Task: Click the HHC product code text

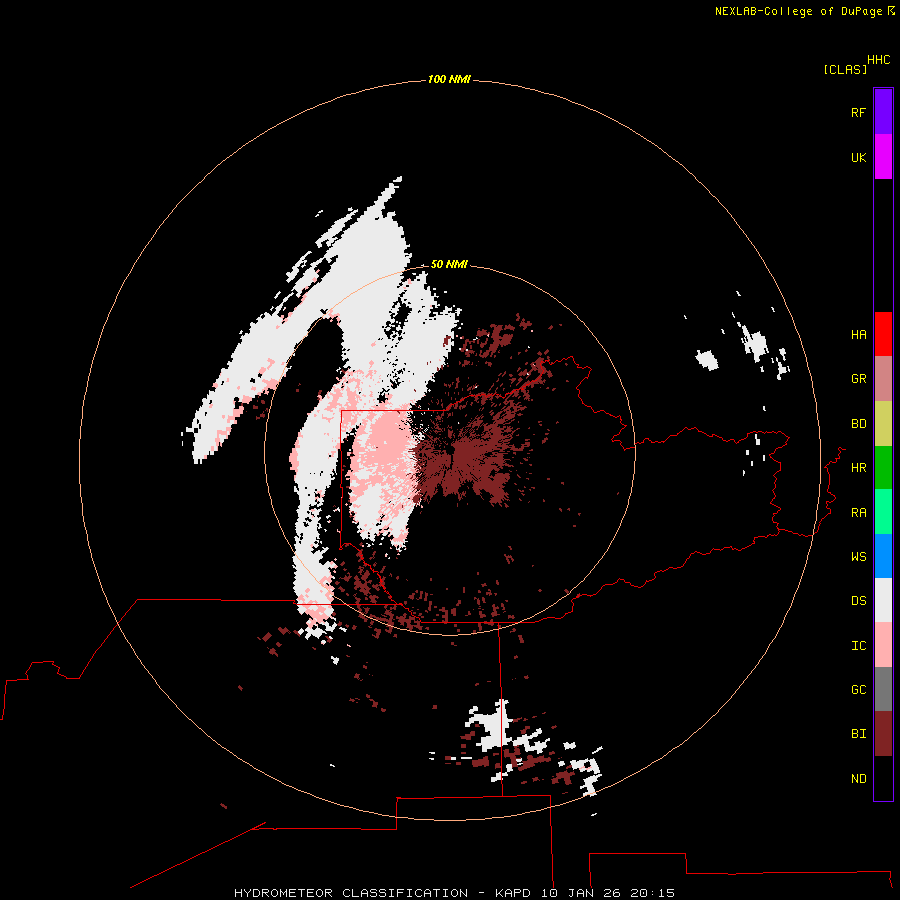Action: (878, 60)
